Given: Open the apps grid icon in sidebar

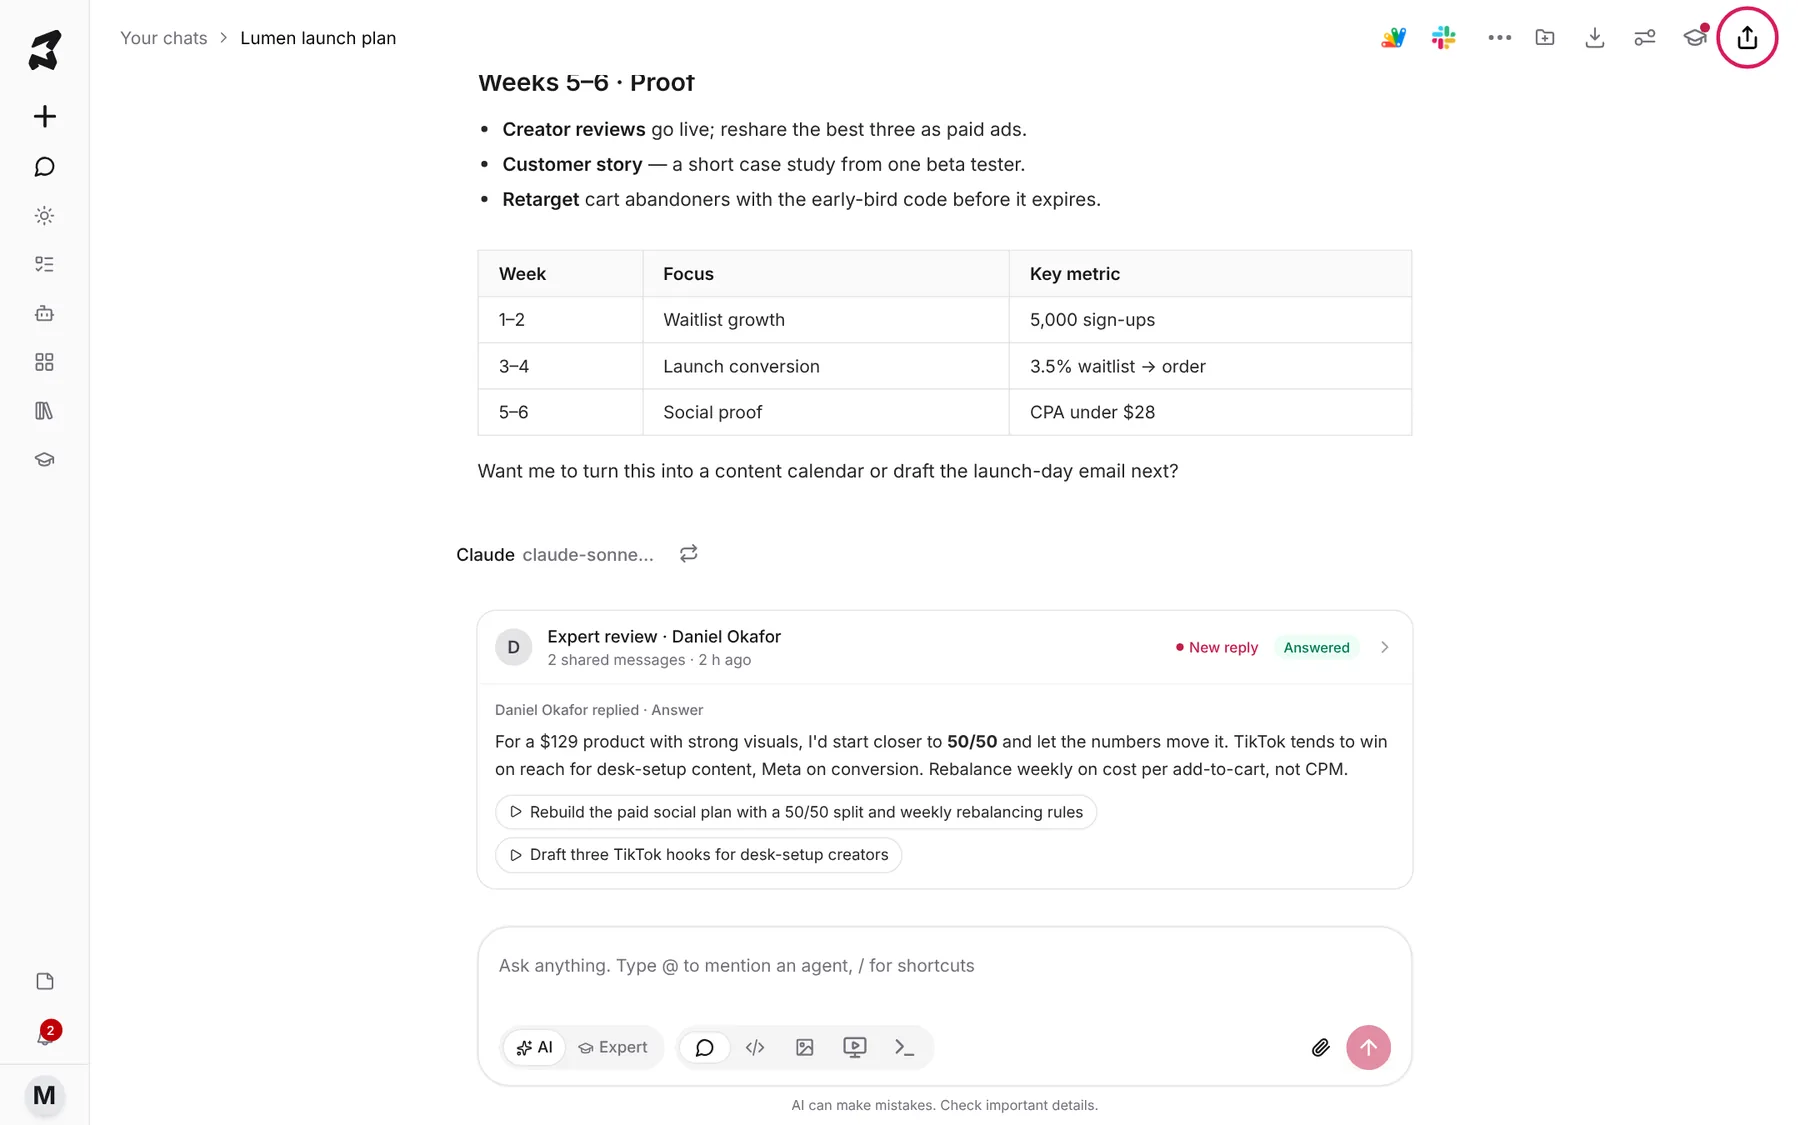Looking at the screenshot, I should coord(44,362).
